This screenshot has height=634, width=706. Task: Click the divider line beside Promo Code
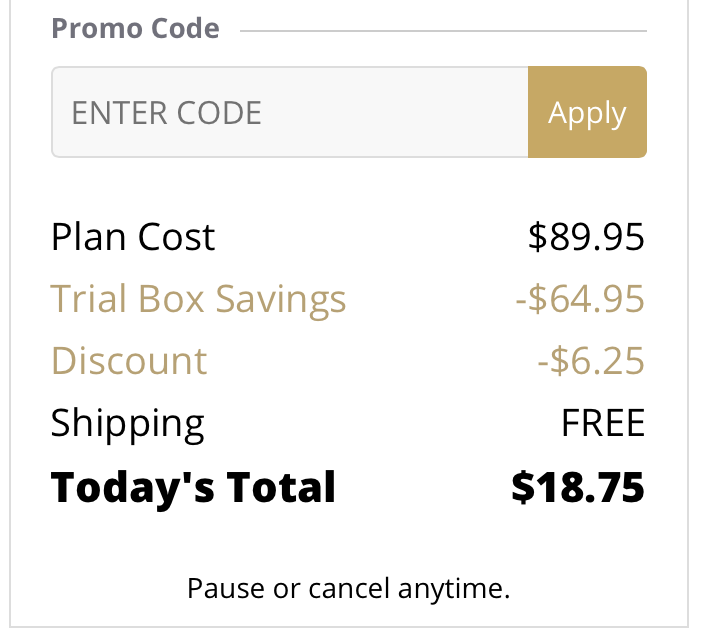(443, 31)
